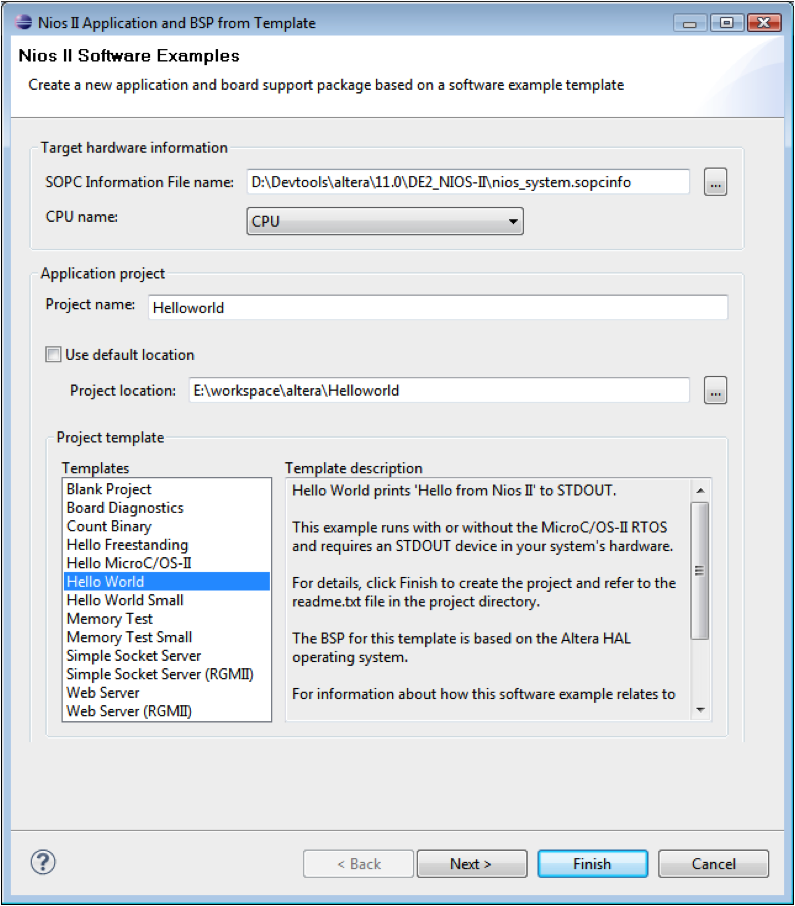
Task: Click the Next button
Action: (471, 864)
